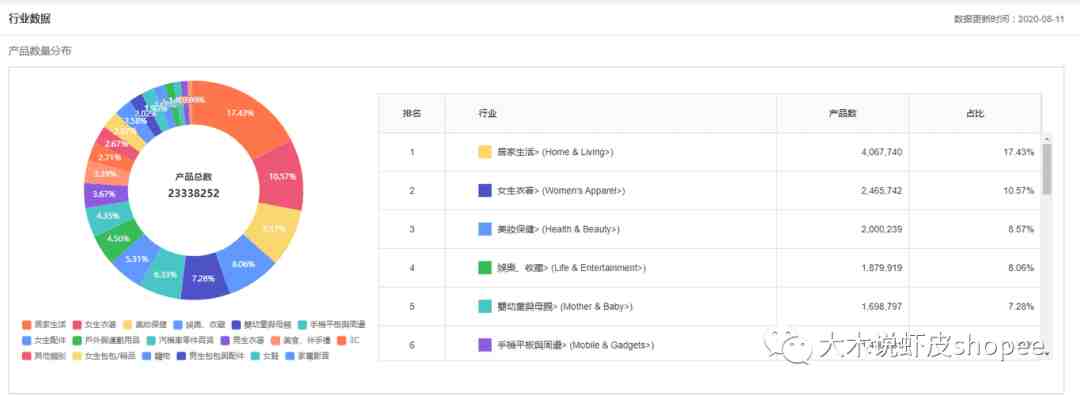The image size is (1080, 396).
Task: Click the yellow swatch beside Home & Living
Action: 485,152
